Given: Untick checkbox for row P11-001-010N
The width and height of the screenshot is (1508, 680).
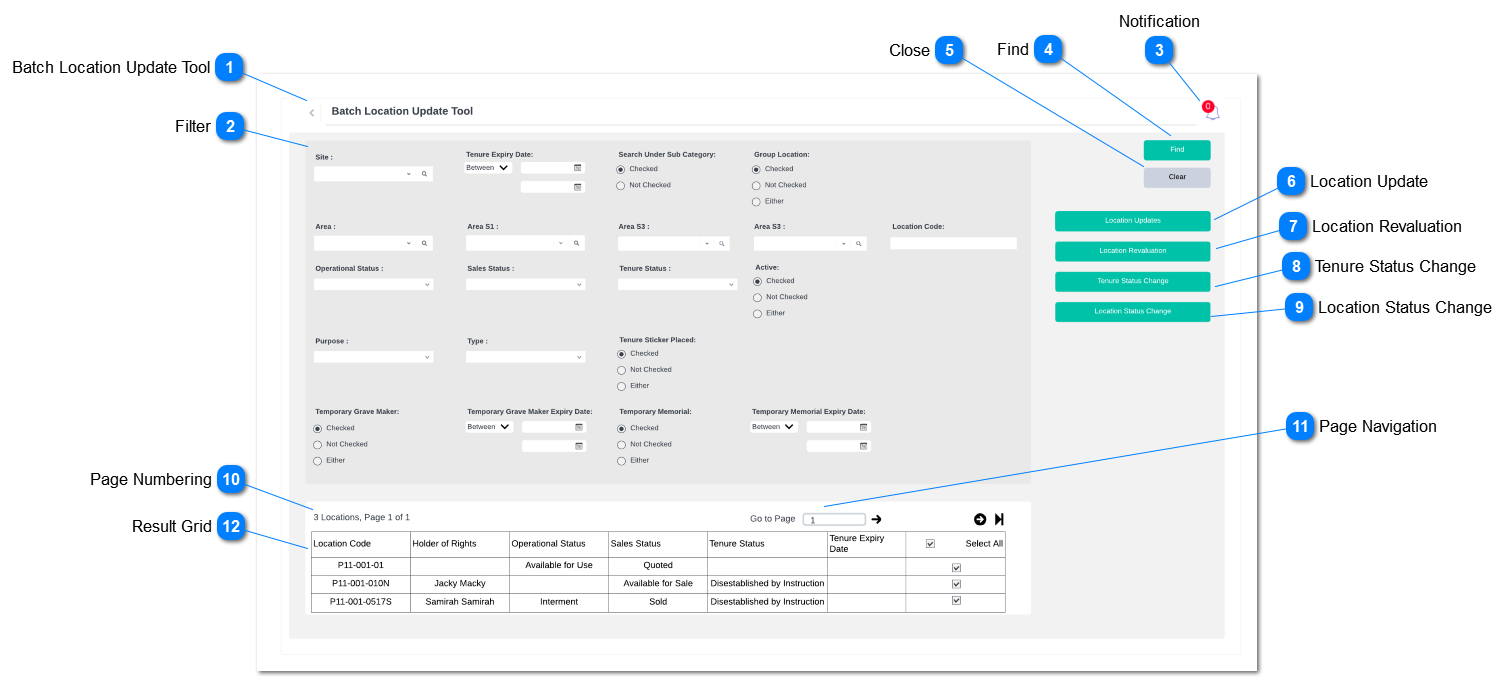Looking at the screenshot, I should coord(956,584).
